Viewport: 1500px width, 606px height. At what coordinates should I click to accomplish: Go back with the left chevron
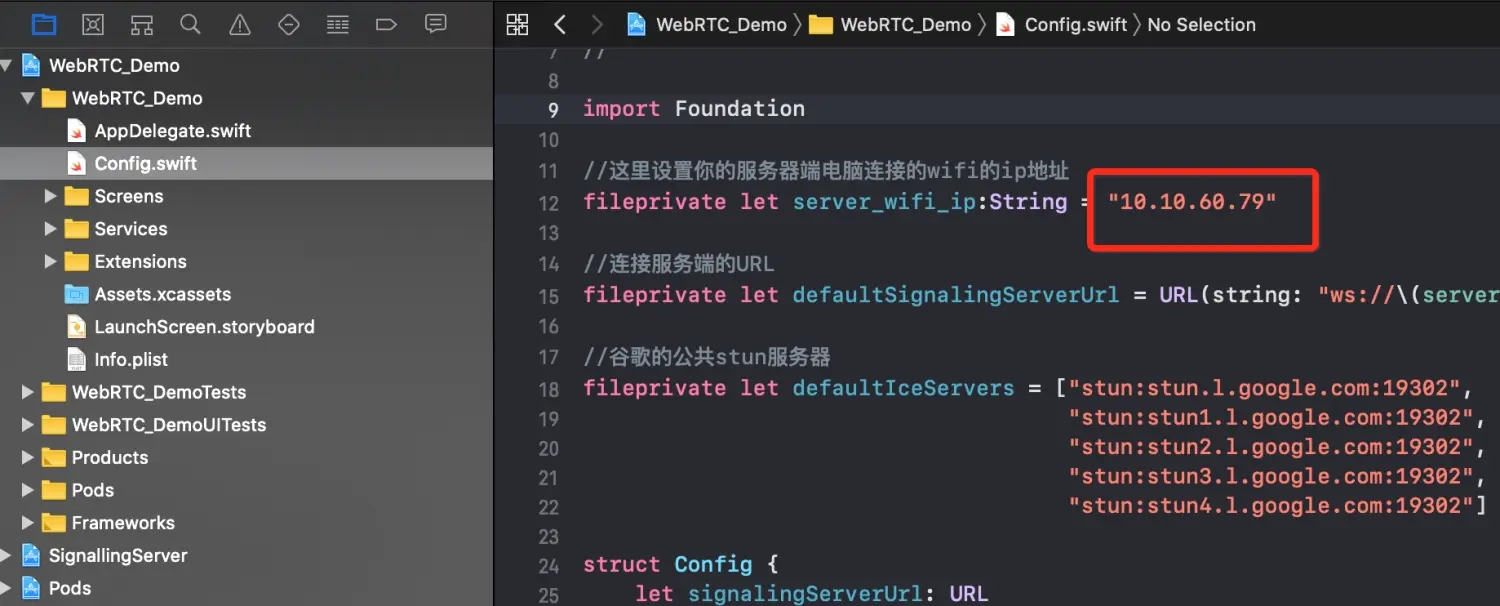pyautogui.click(x=560, y=25)
